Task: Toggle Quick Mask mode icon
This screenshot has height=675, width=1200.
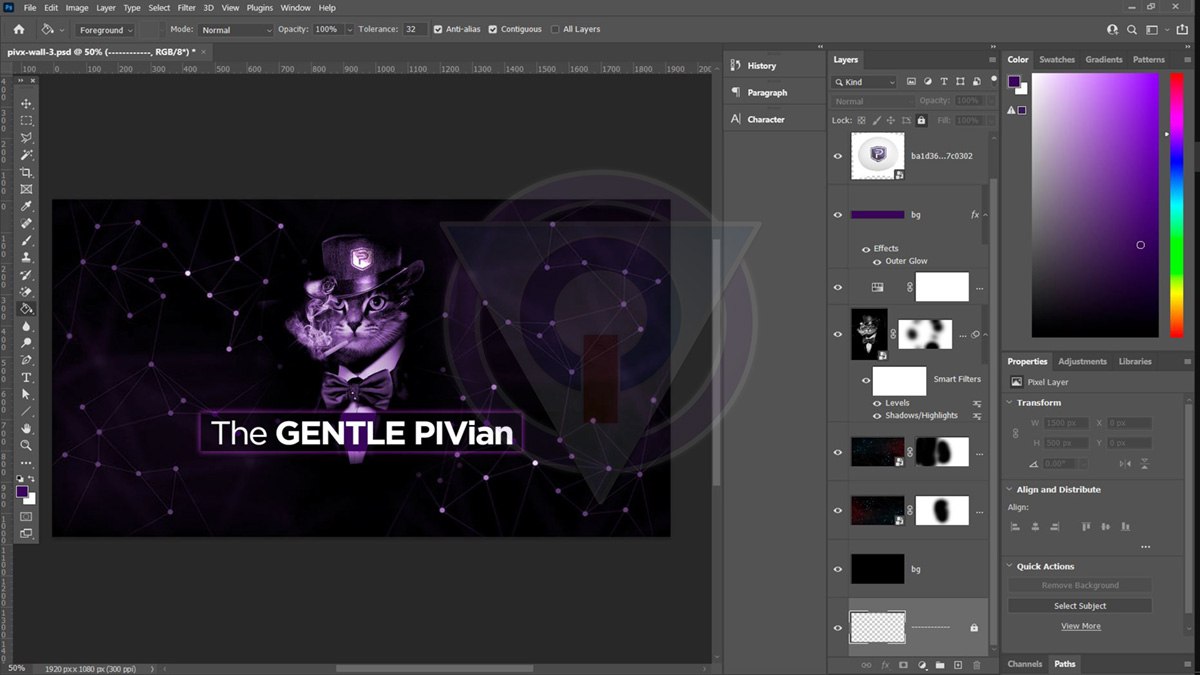Action: tap(27, 516)
